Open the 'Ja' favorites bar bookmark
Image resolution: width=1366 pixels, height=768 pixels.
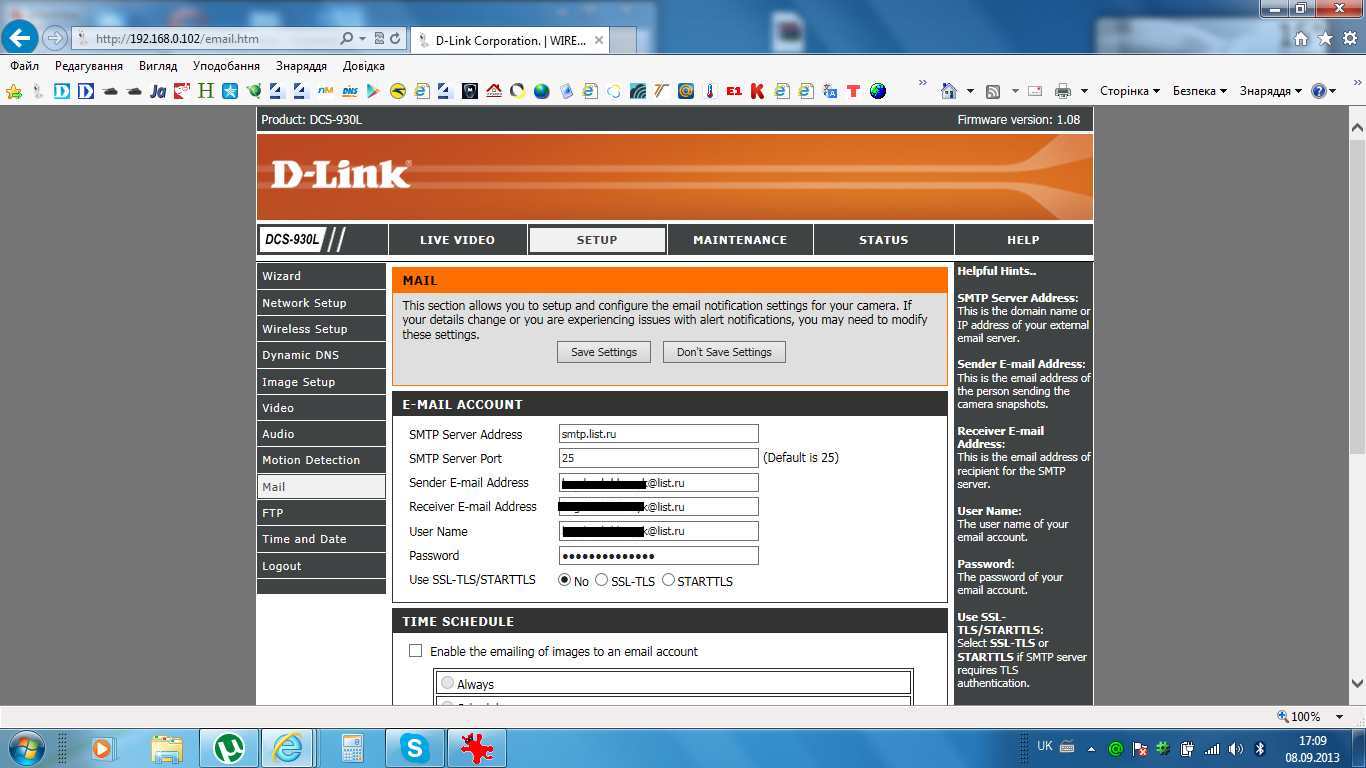coord(158,91)
